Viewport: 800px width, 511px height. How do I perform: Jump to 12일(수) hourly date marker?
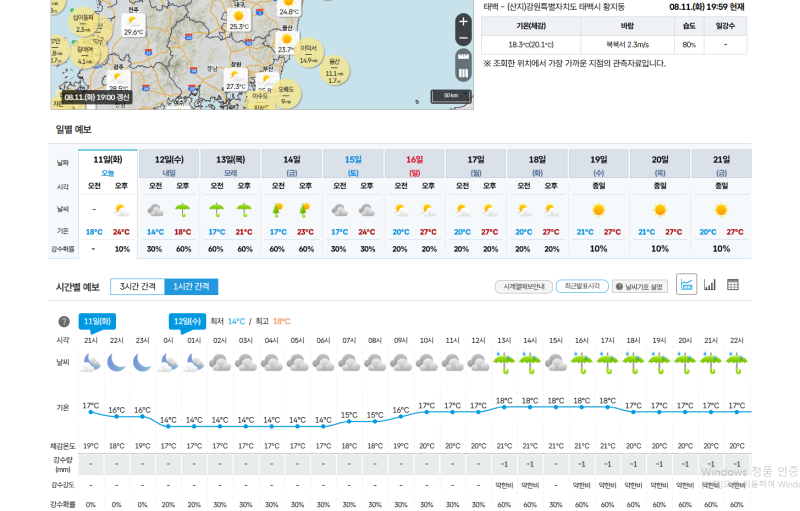coord(187,321)
